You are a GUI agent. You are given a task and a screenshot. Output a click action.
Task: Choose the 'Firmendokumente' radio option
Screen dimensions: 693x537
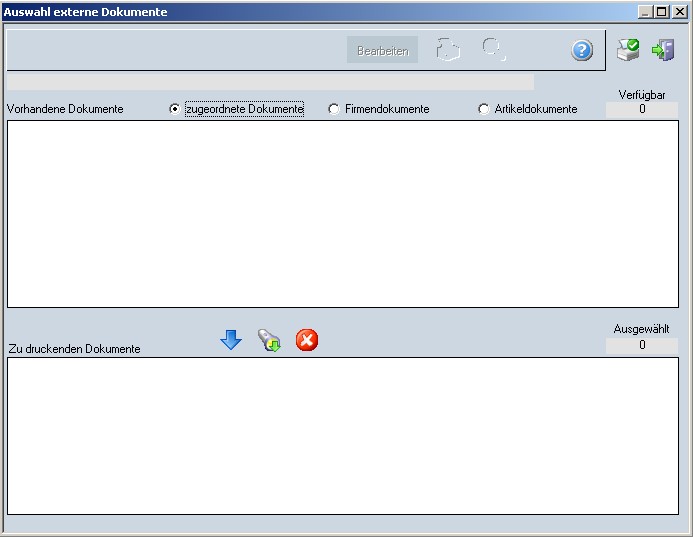point(334,109)
